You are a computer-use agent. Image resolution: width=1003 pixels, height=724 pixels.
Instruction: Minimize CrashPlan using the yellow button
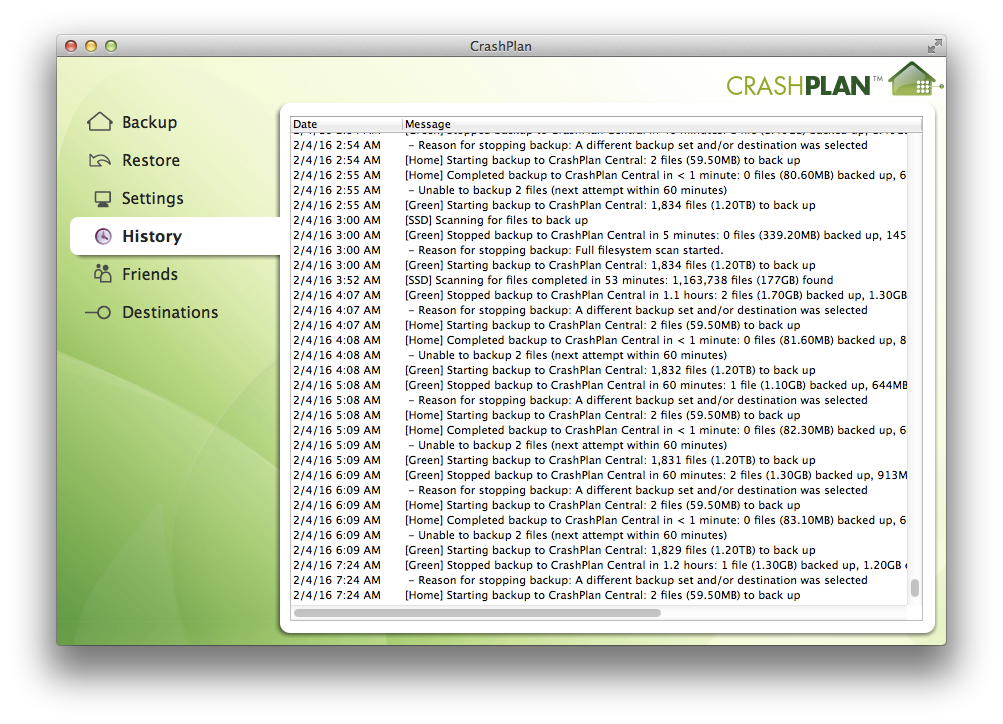91,46
